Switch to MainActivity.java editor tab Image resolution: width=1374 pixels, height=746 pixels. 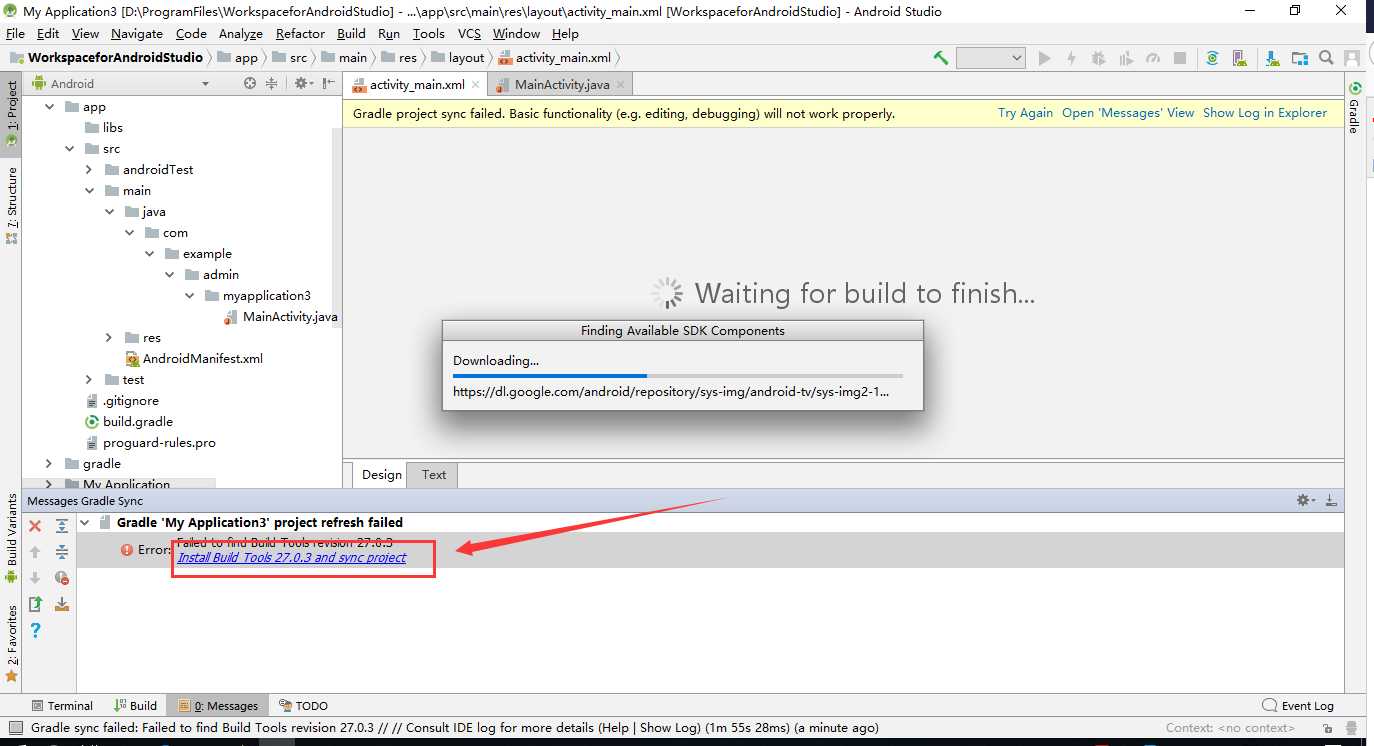pyautogui.click(x=561, y=85)
